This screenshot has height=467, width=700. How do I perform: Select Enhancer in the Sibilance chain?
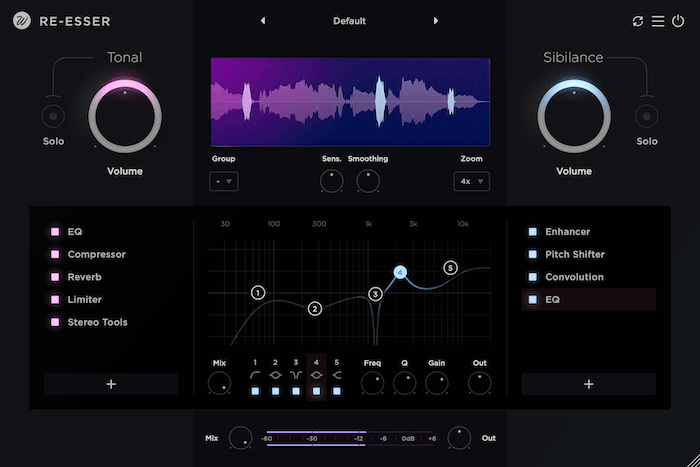[567, 231]
